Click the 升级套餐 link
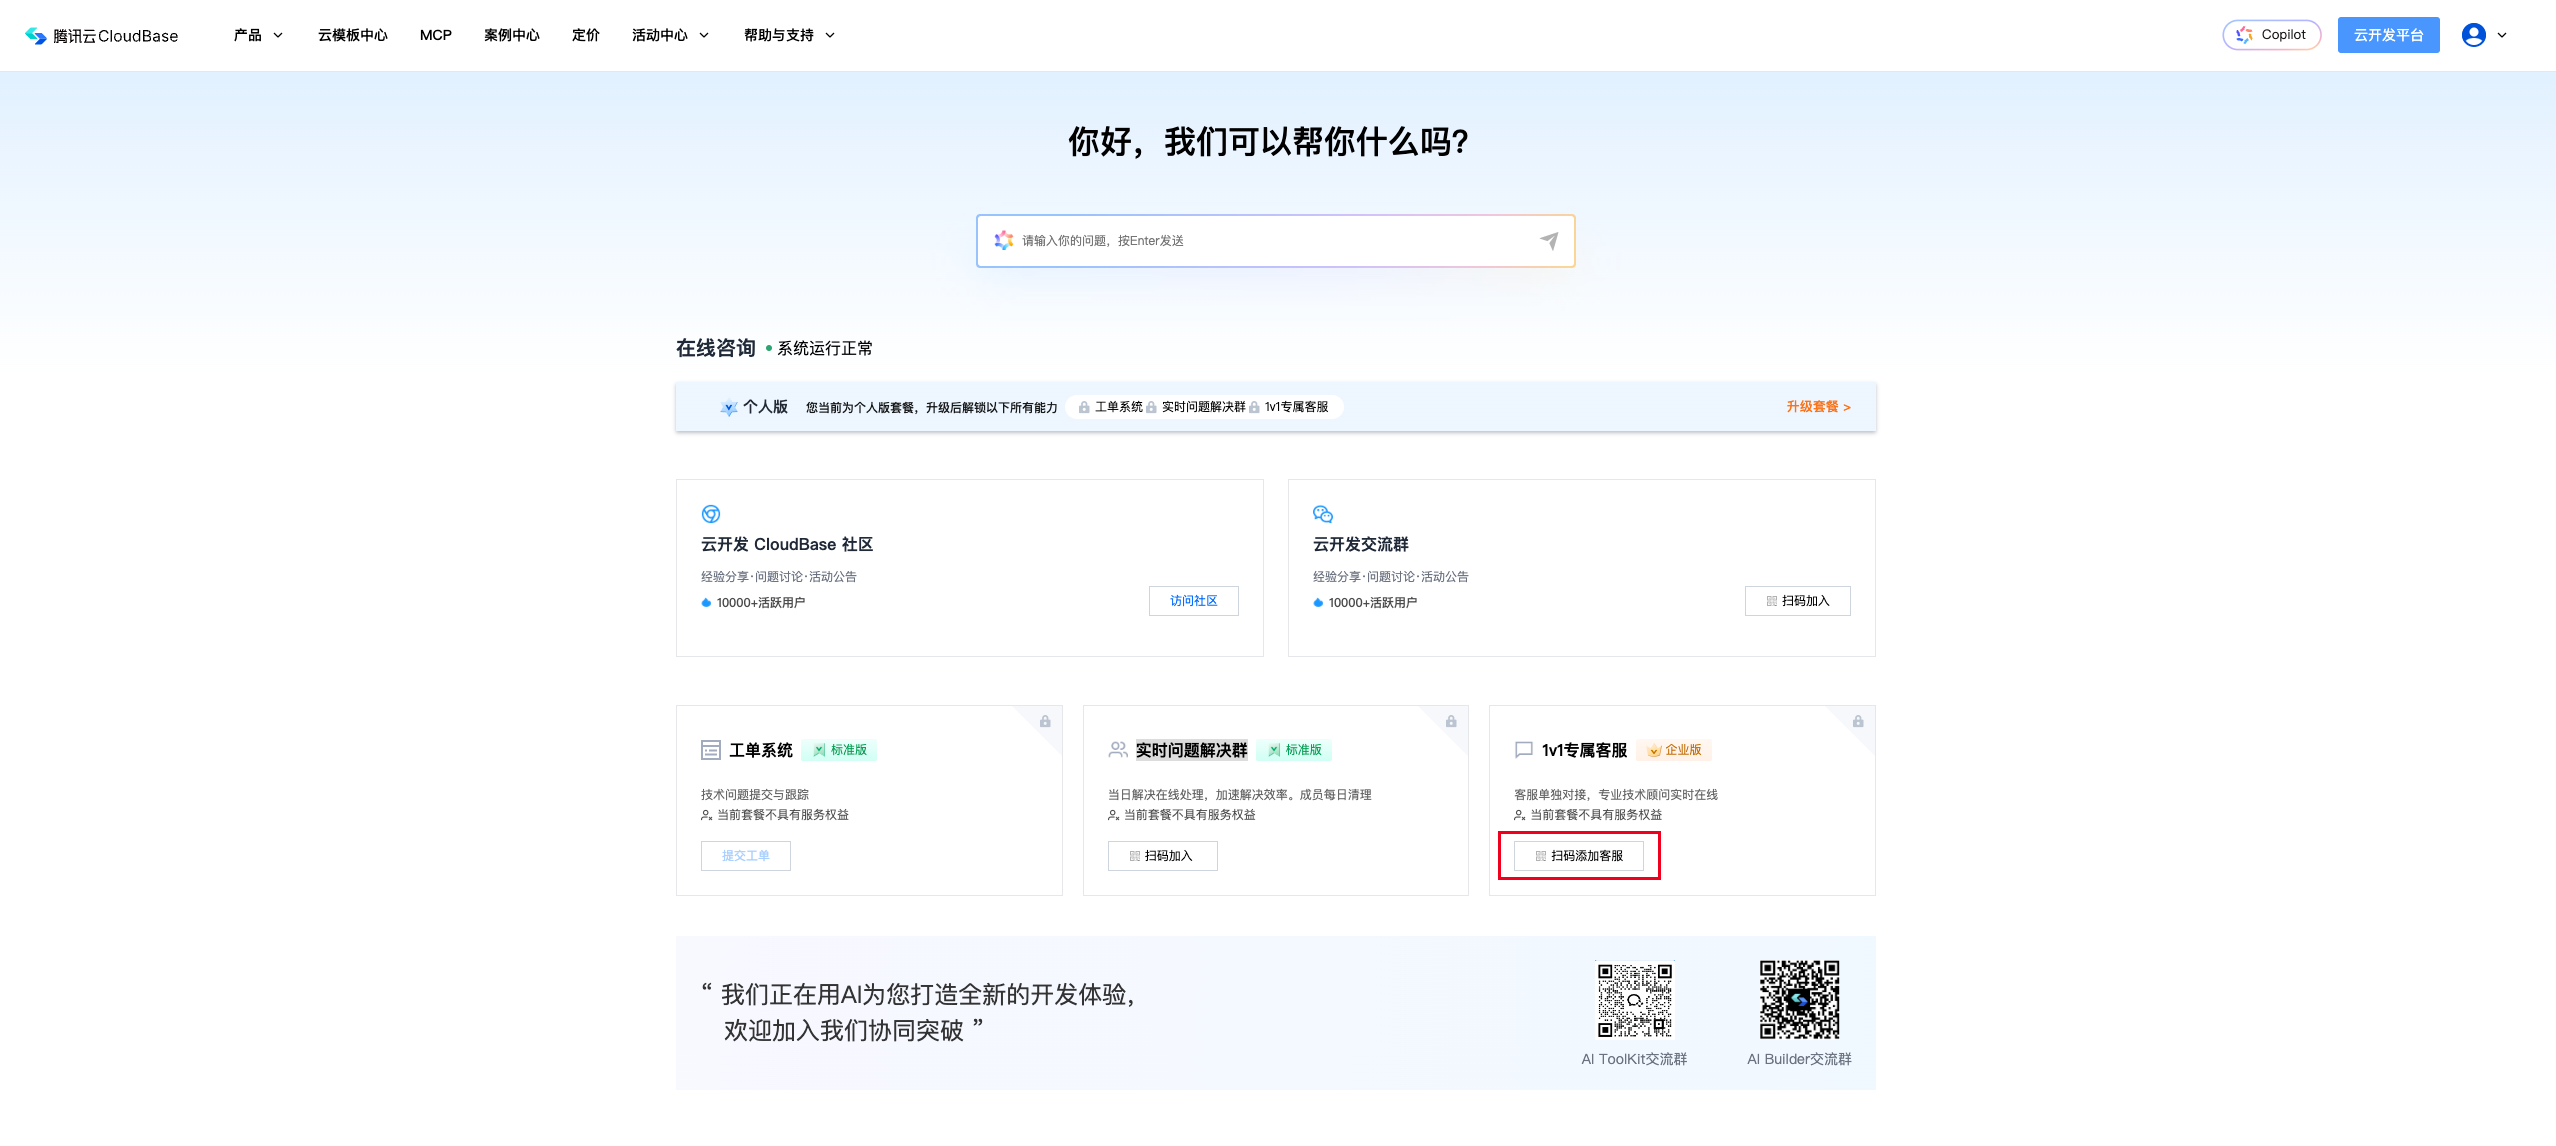The image size is (2556, 1146). [x=1818, y=407]
